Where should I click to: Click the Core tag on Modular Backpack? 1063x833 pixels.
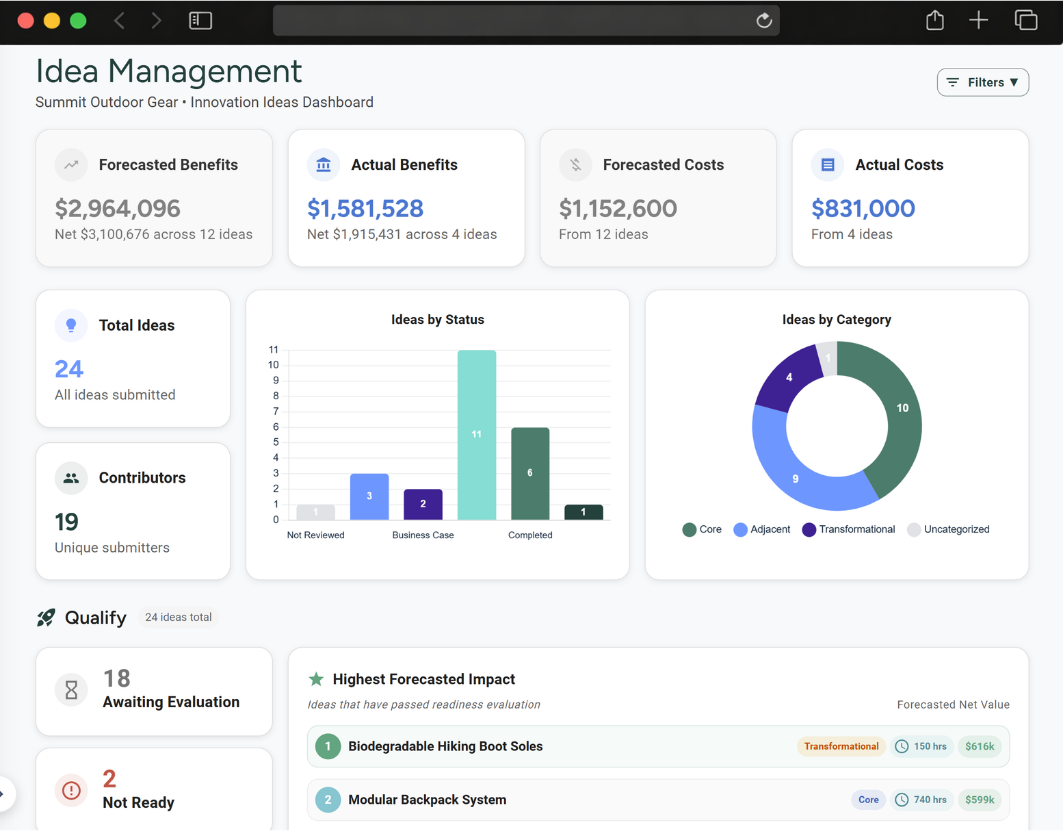[868, 800]
